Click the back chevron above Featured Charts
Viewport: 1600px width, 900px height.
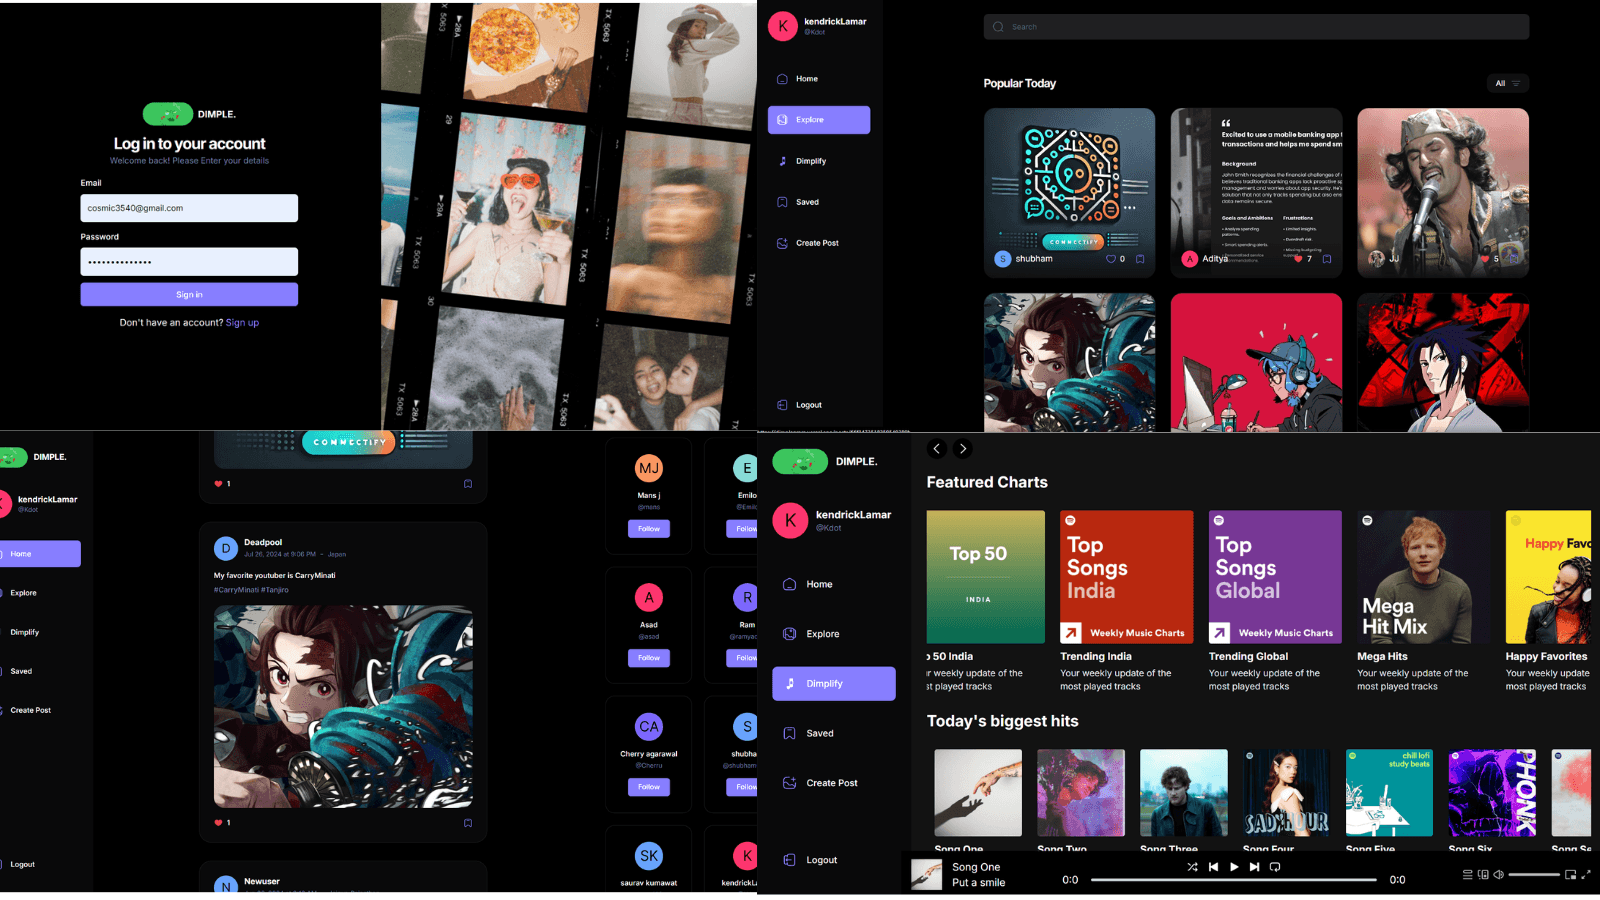click(937, 449)
